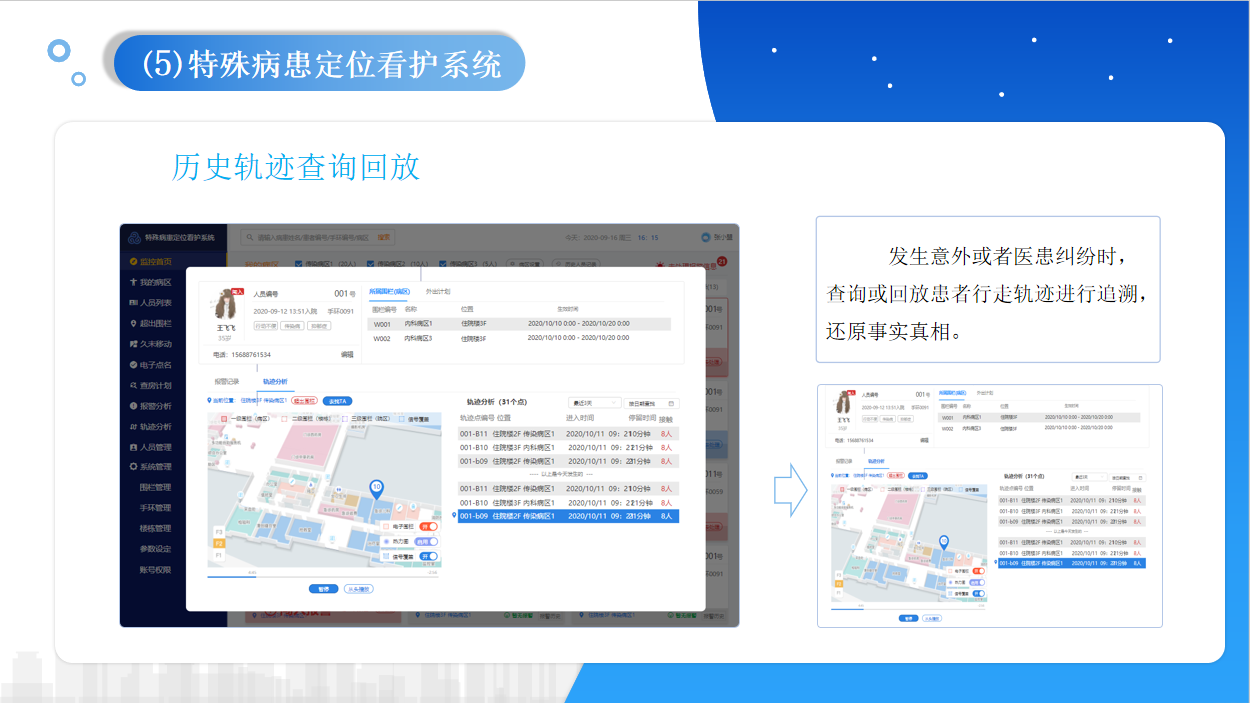This screenshot has height=703, width=1250.
Task: Click the 历史人员记录 button in the header row
Action: (574, 264)
